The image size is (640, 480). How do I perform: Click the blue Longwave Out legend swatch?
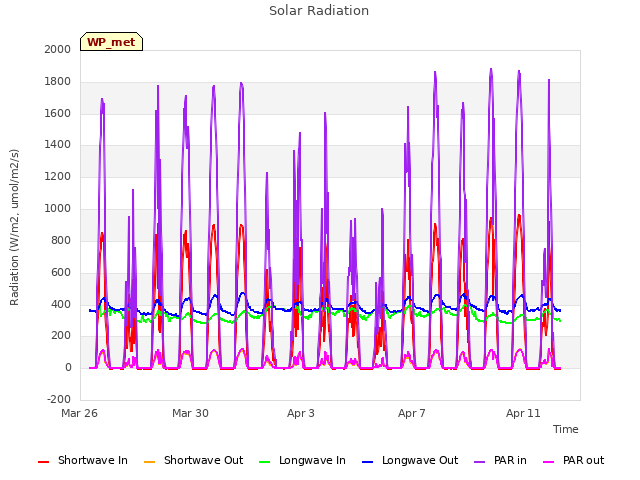click(x=367, y=462)
